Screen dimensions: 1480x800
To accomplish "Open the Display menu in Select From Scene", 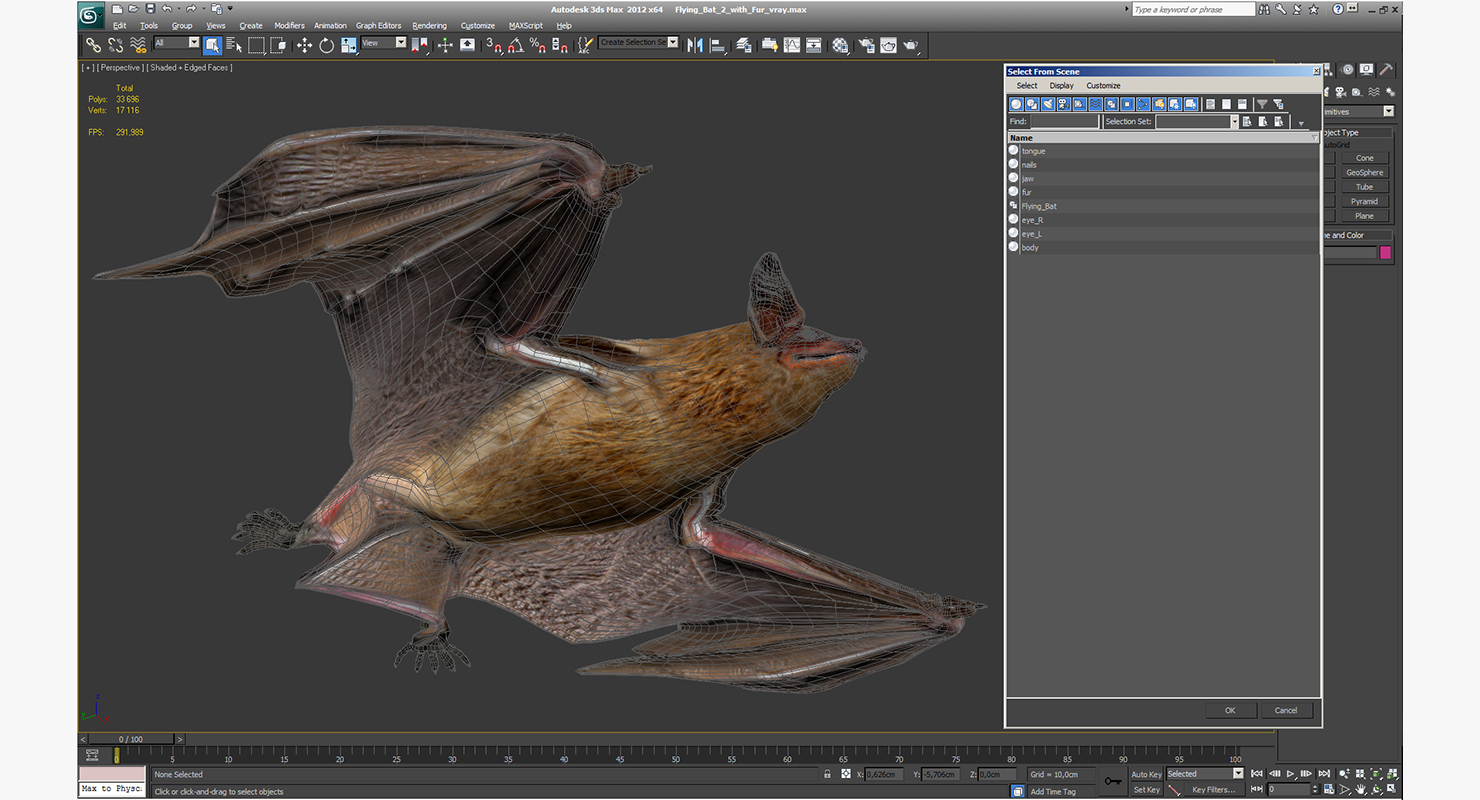I will click(x=1062, y=86).
